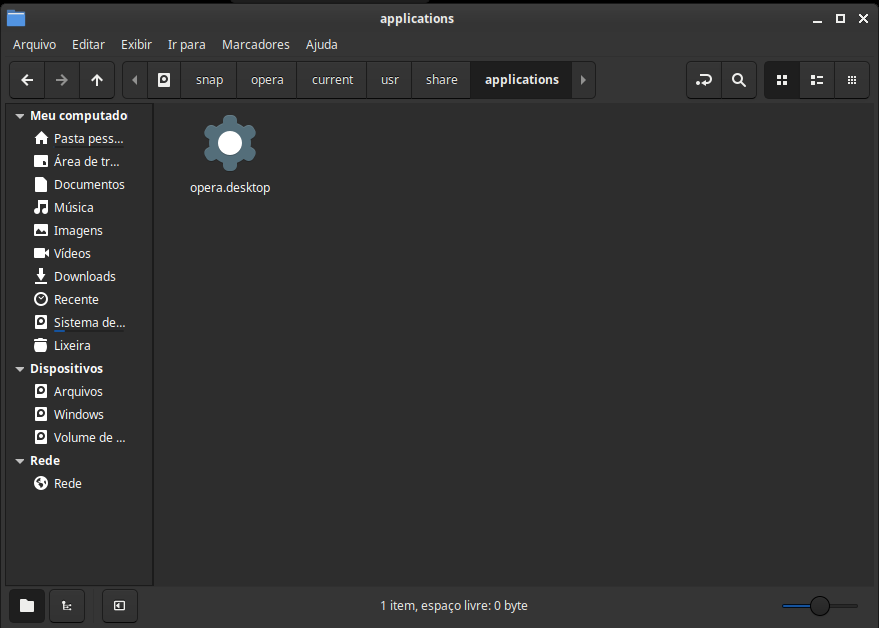The height and width of the screenshot is (628, 879).
Task: Jump to the opera path segment
Action: (267, 80)
